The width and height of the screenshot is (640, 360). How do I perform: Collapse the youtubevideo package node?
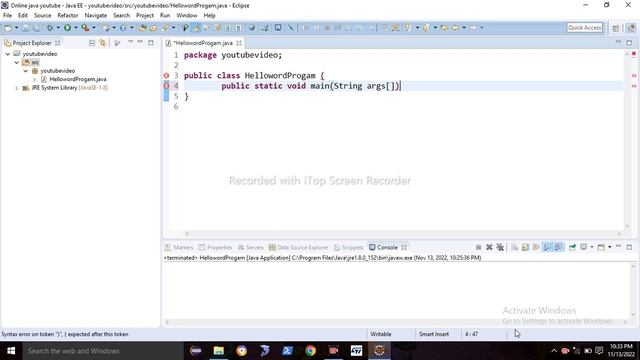(x=26, y=71)
